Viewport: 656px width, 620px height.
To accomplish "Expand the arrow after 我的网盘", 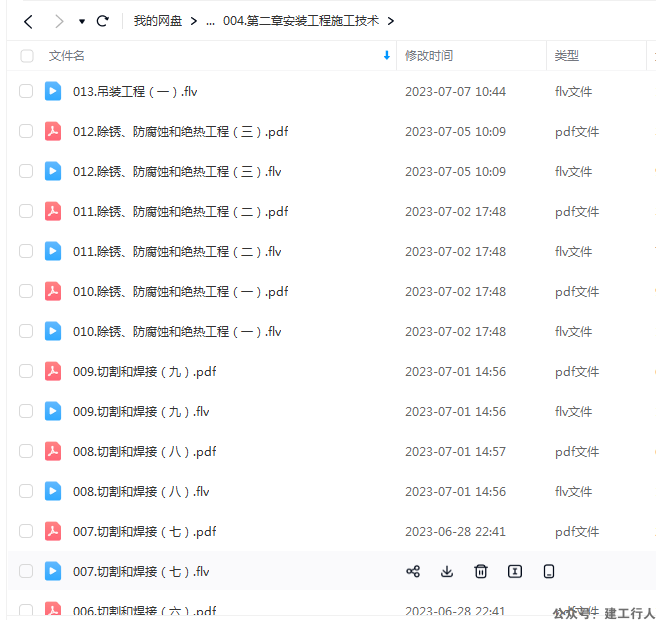I will 194,21.
